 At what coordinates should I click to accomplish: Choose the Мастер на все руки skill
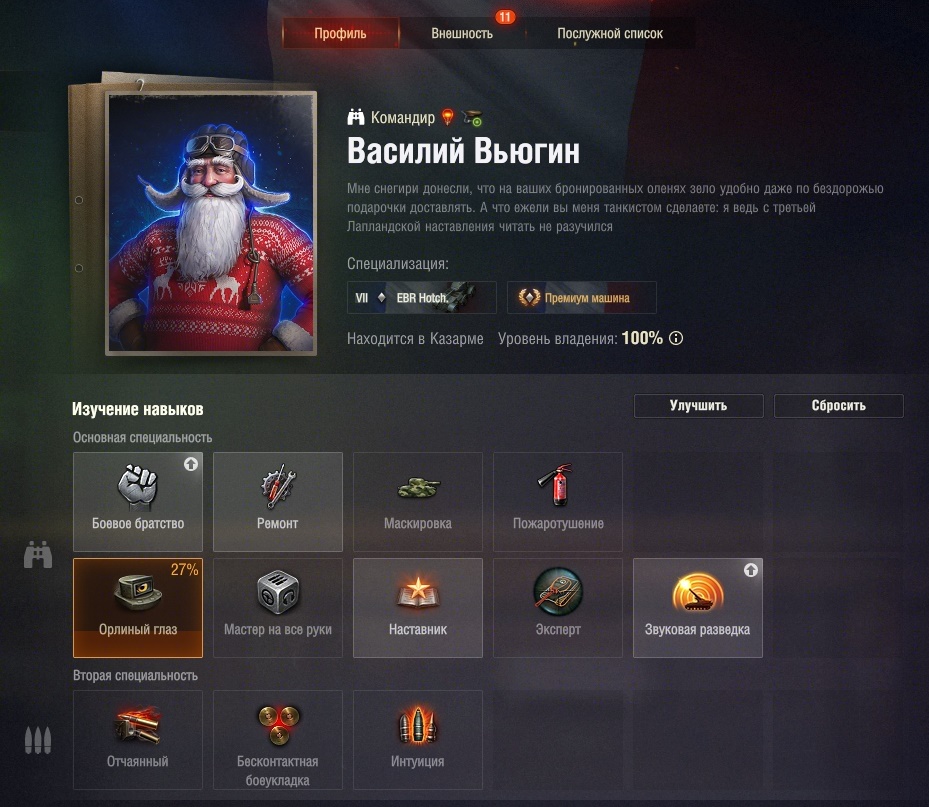click(x=278, y=608)
